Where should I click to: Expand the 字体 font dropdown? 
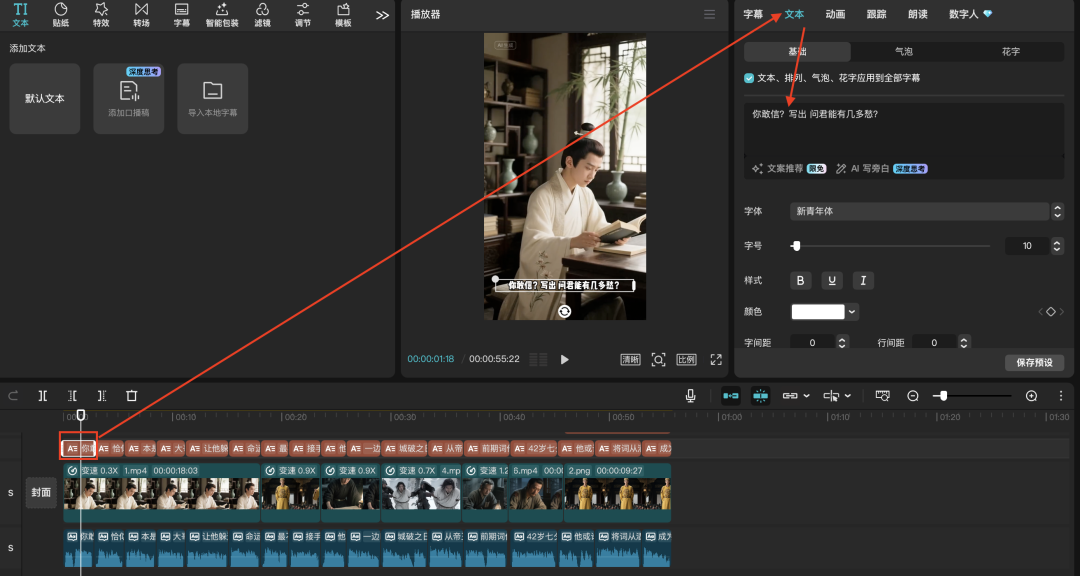(x=1057, y=211)
